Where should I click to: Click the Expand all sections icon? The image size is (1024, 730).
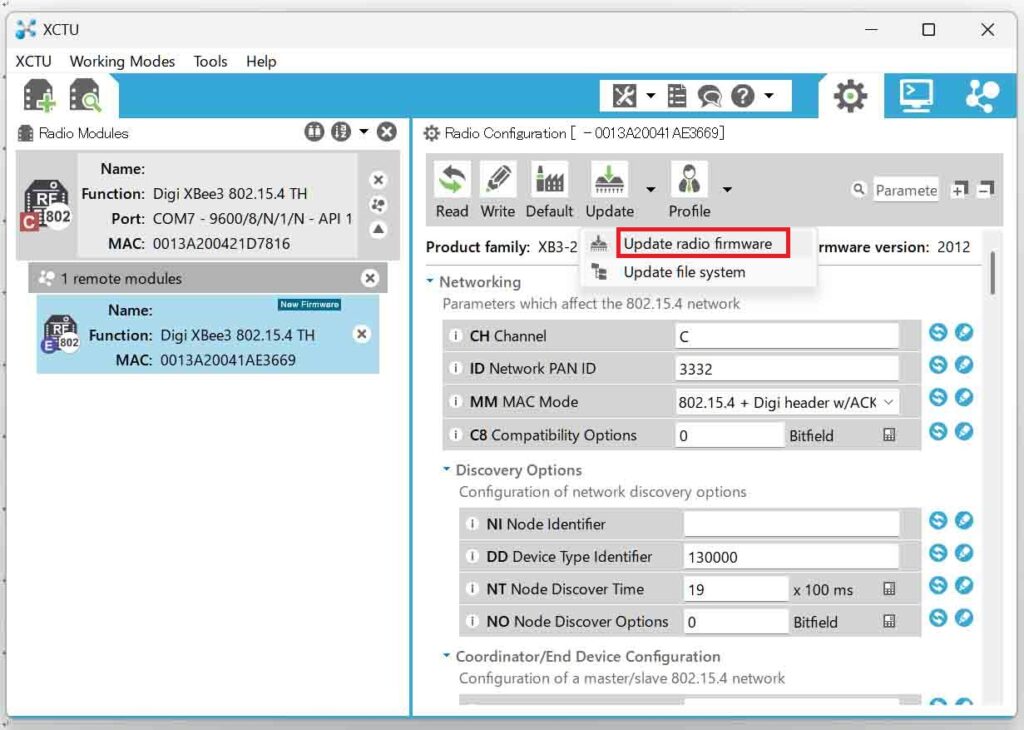point(959,190)
